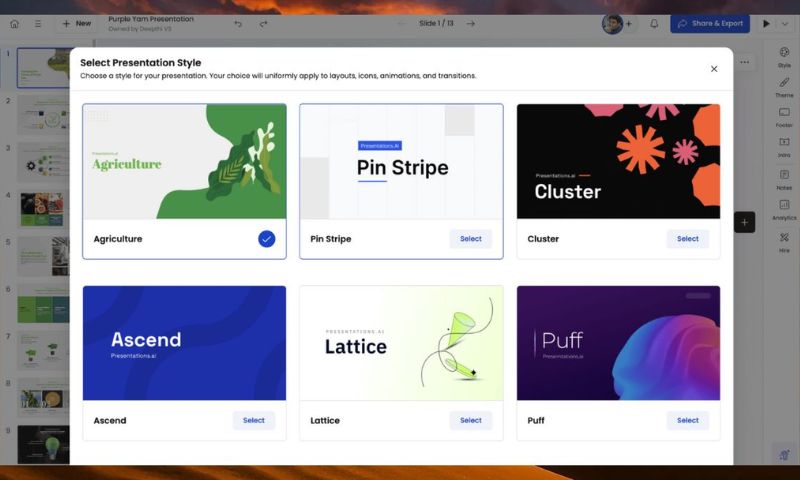Click the Undo arrow icon
The height and width of the screenshot is (480, 800).
(x=238, y=23)
